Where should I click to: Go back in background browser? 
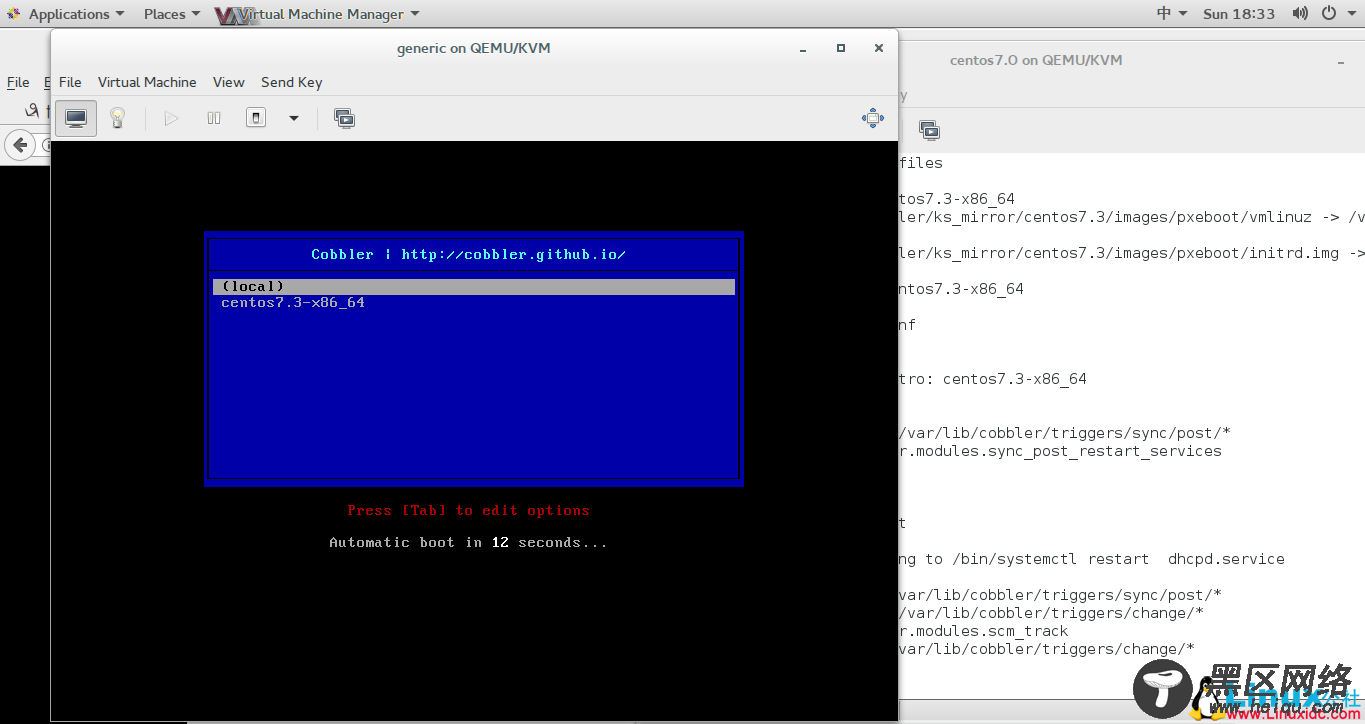tap(19, 145)
